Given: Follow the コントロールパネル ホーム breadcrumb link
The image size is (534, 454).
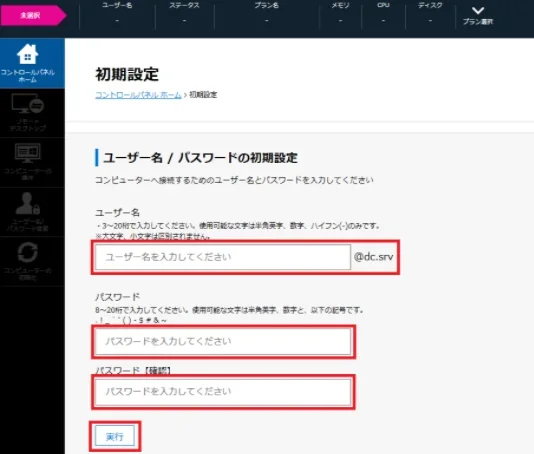Looking at the screenshot, I should [x=138, y=95].
